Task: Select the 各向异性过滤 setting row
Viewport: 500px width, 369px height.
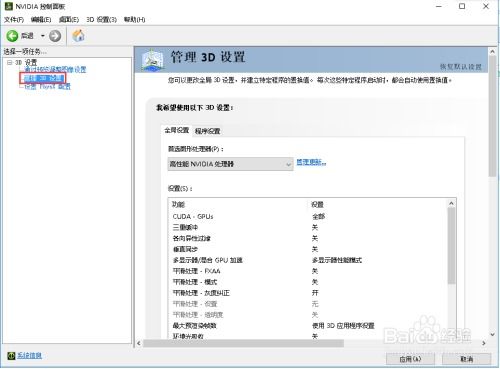Action: tap(309, 238)
